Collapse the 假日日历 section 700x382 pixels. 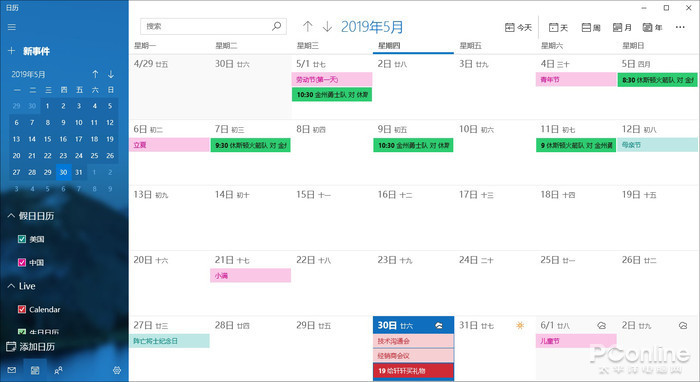11,216
